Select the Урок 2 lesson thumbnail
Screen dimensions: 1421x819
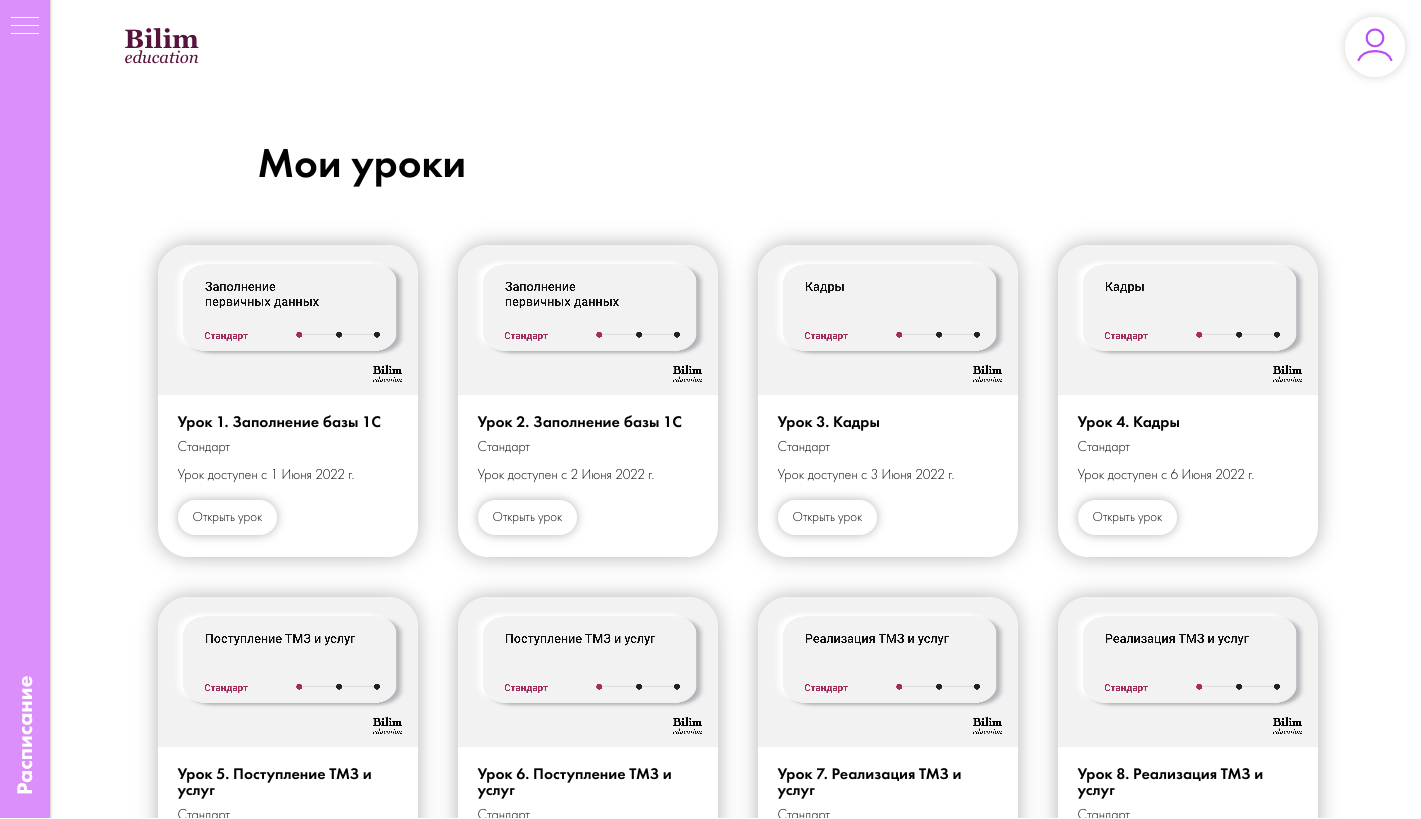tap(588, 320)
